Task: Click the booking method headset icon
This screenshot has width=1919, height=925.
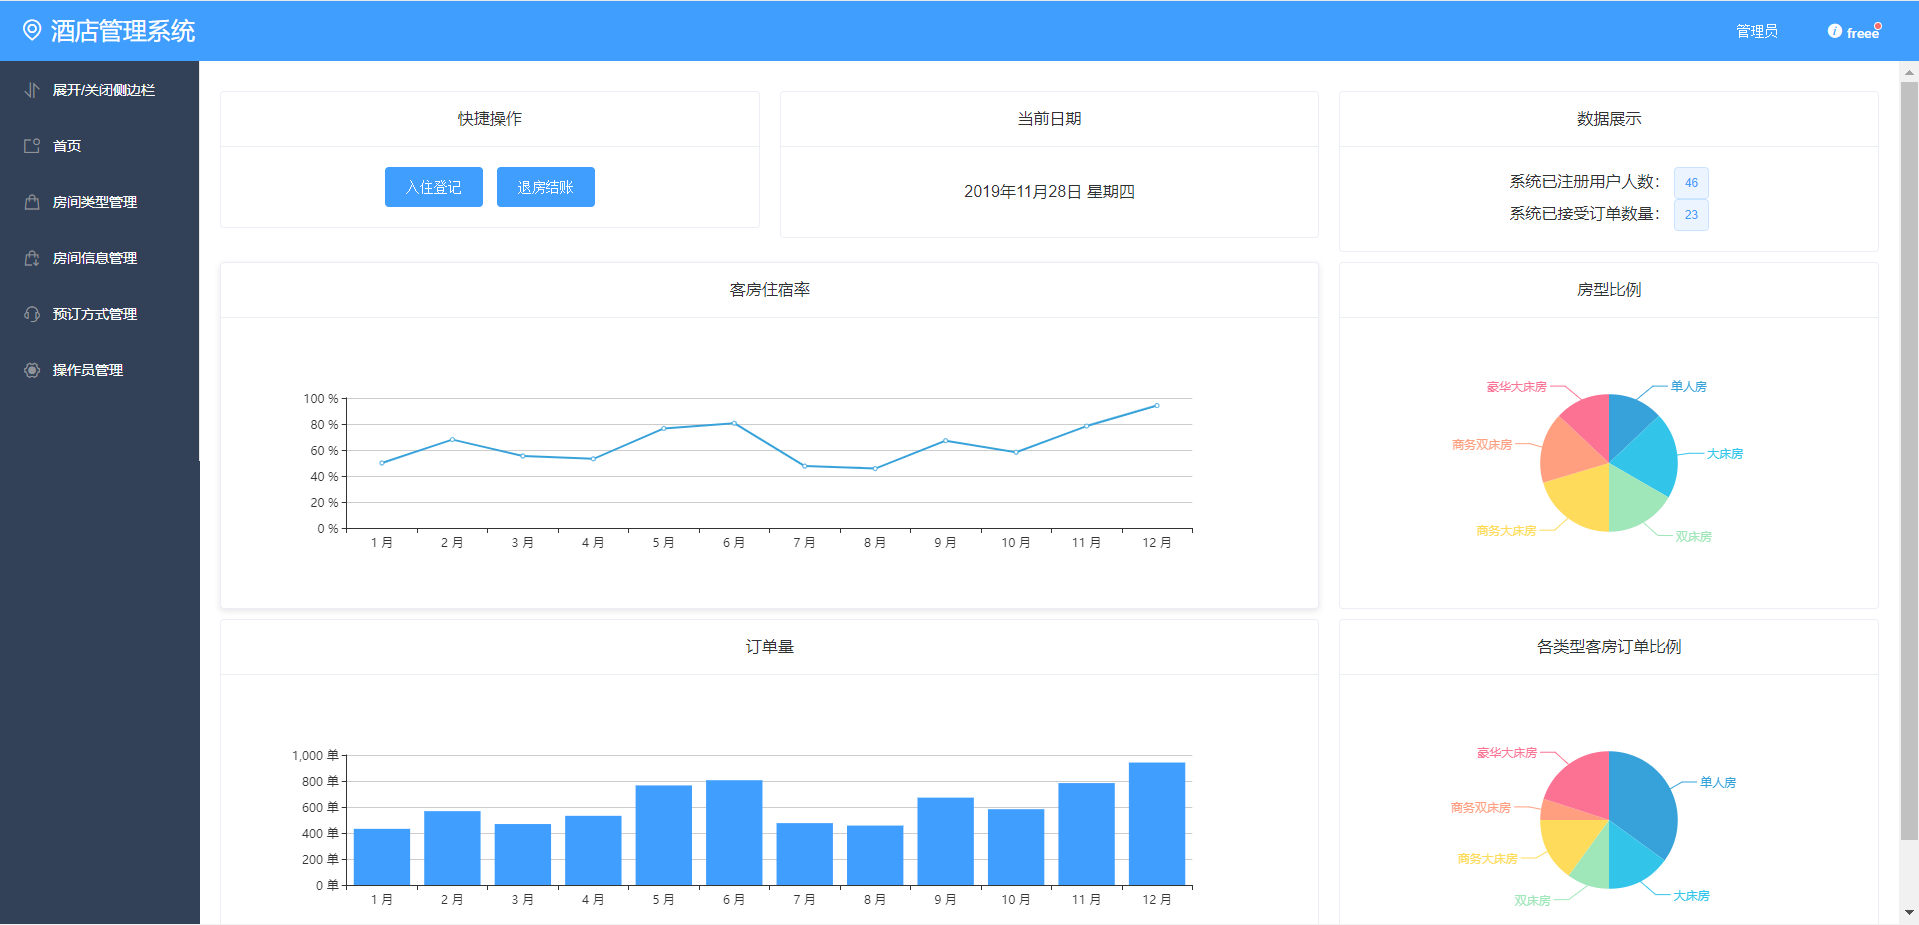Action: (x=32, y=314)
